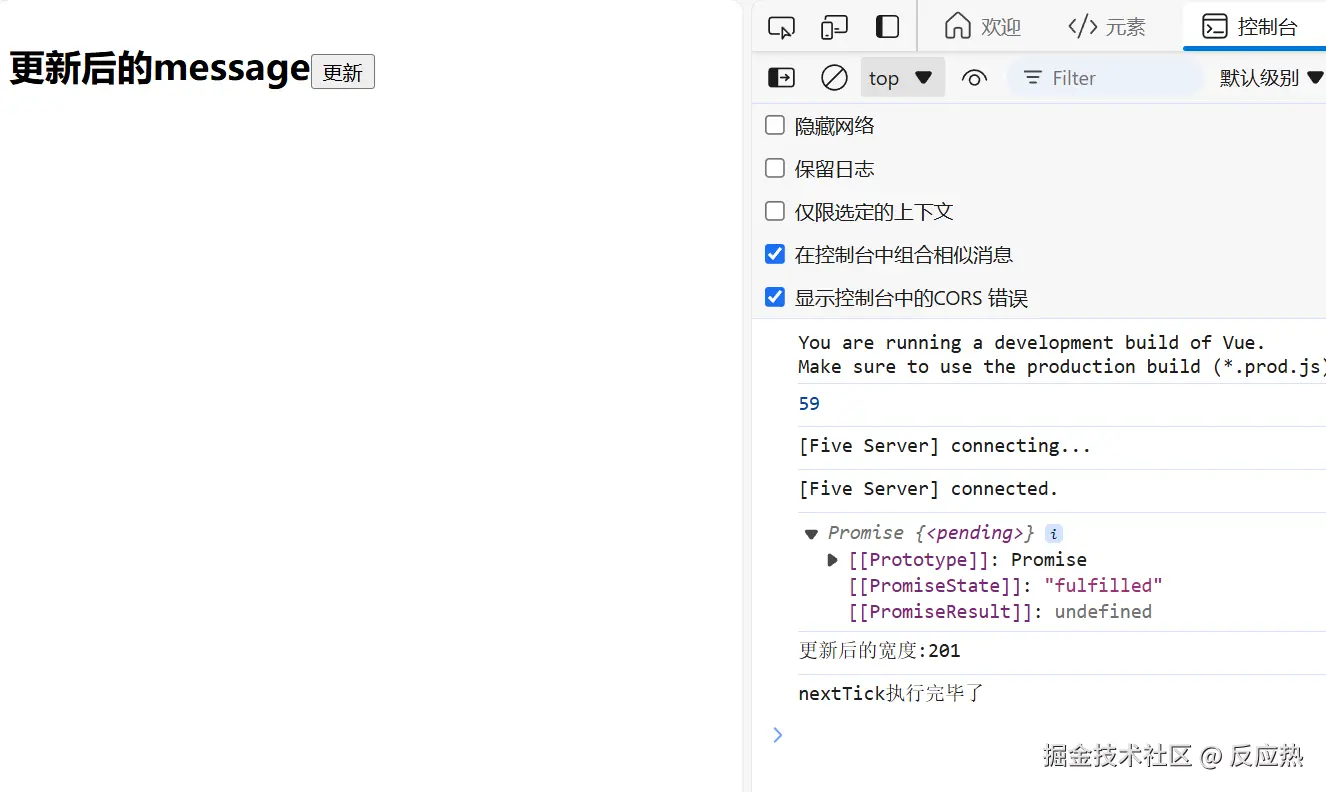Toggle device emulation icon
Screen dimensions: 1326x792
tap(834, 27)
